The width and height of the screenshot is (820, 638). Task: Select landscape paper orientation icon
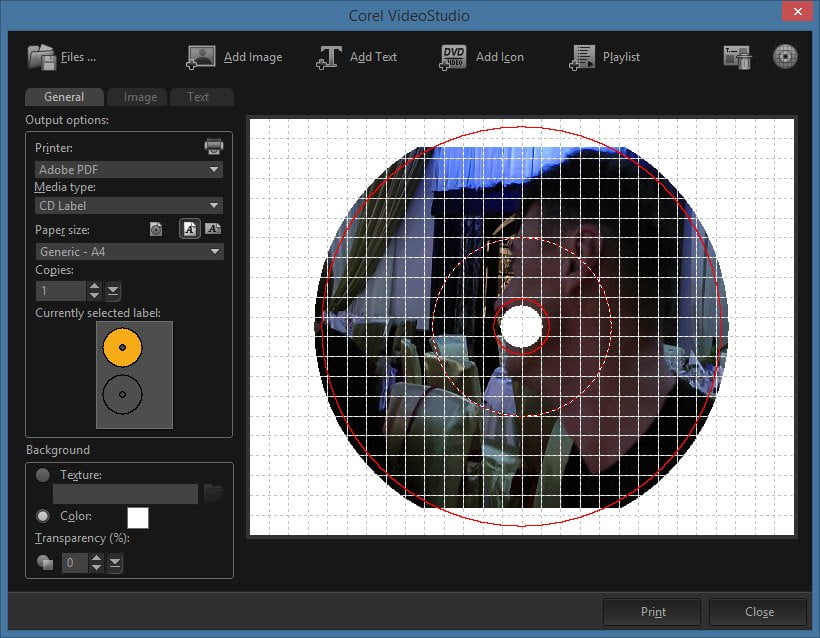(x=213, y=229)
